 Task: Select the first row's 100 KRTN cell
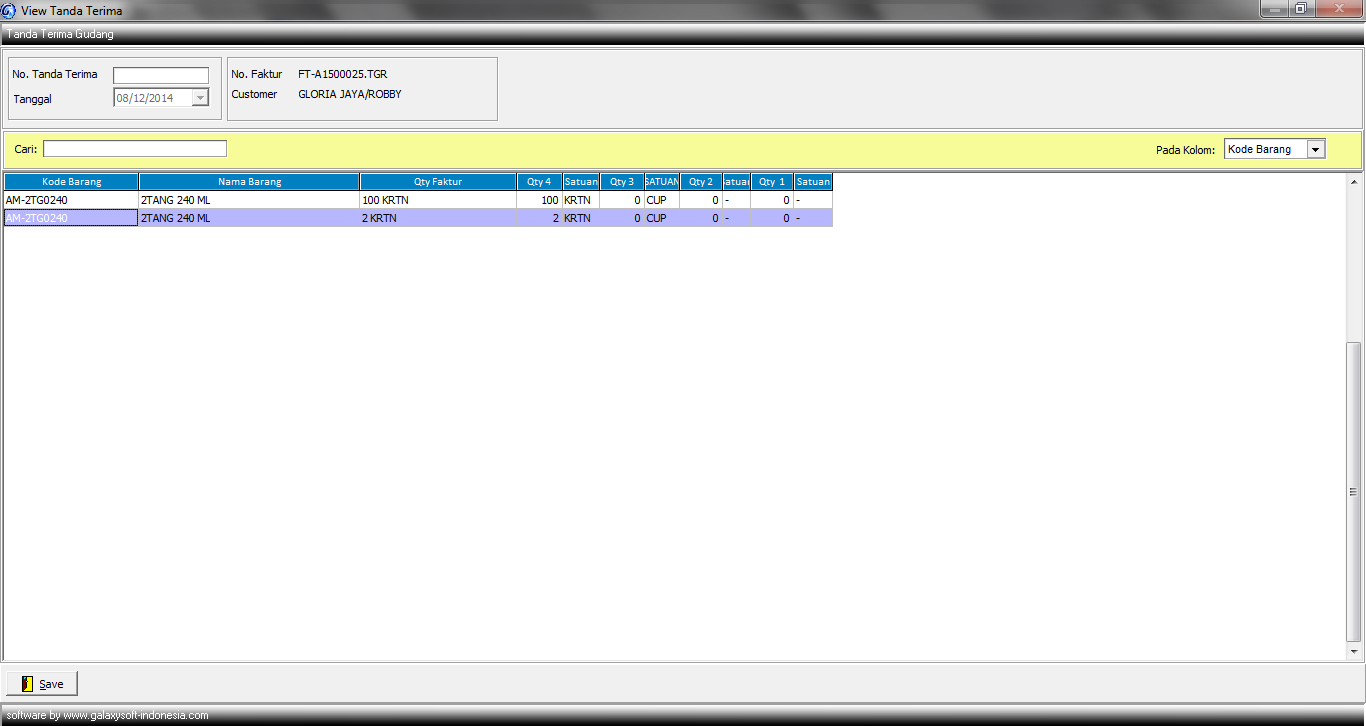tap(437, 200)
